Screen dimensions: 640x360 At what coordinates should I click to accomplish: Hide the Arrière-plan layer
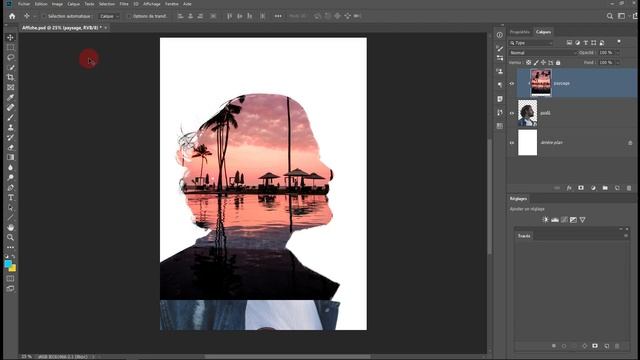click(512, 143)
